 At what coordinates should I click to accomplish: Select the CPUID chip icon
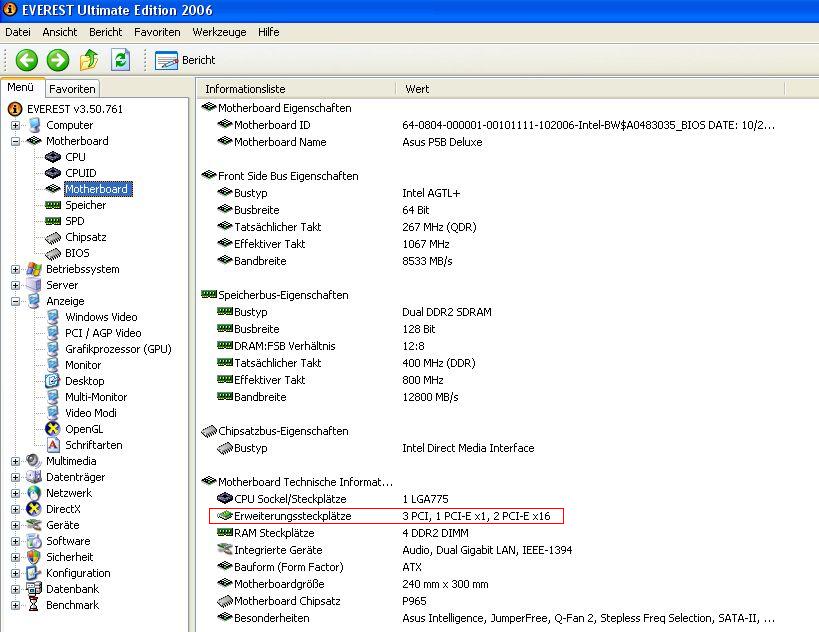point(53,173)
